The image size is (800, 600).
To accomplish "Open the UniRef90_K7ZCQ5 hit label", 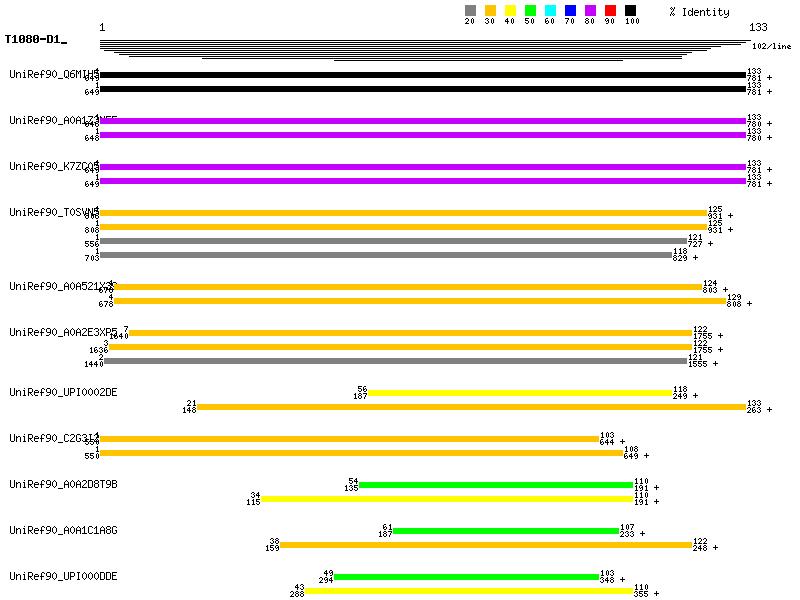I will click(x=53, y=166).
